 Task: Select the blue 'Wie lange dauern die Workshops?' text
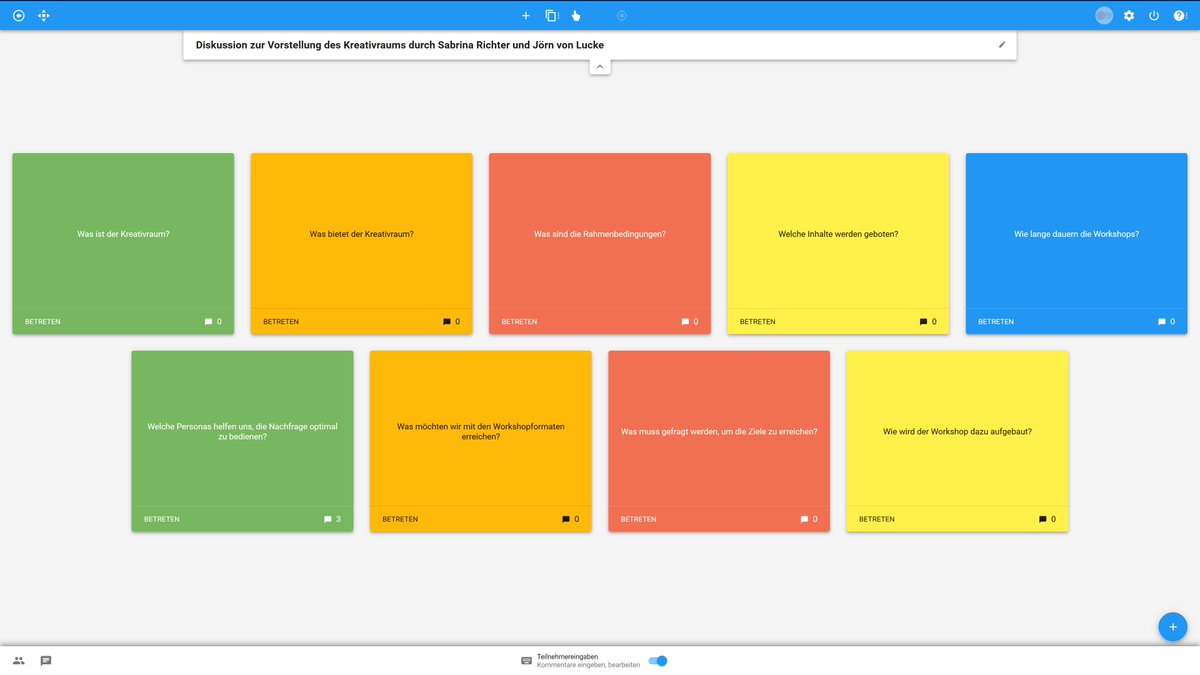(1077, 234)
